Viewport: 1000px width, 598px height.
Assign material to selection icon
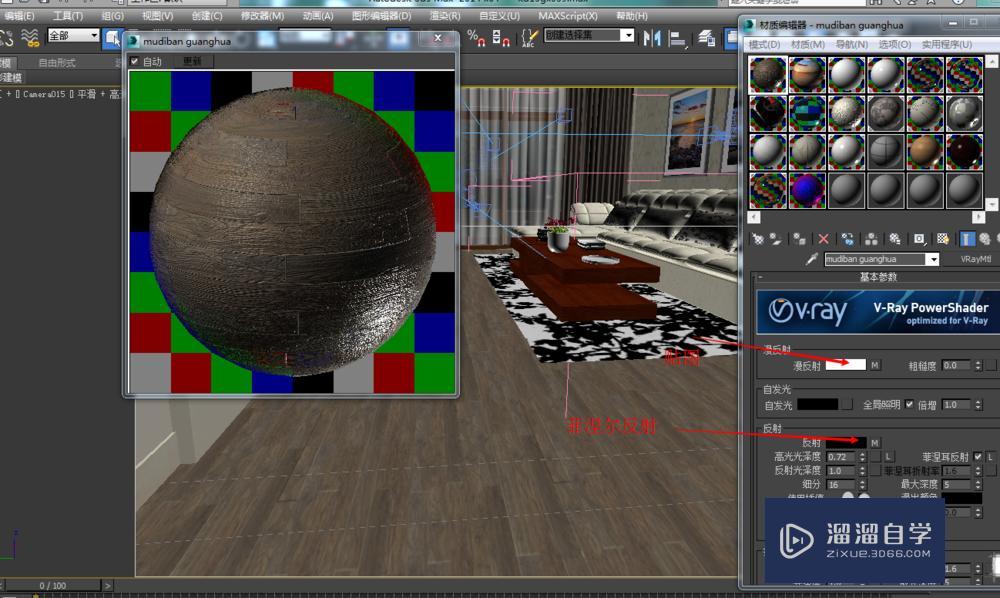pyautogui.click(x=799, y=239)
